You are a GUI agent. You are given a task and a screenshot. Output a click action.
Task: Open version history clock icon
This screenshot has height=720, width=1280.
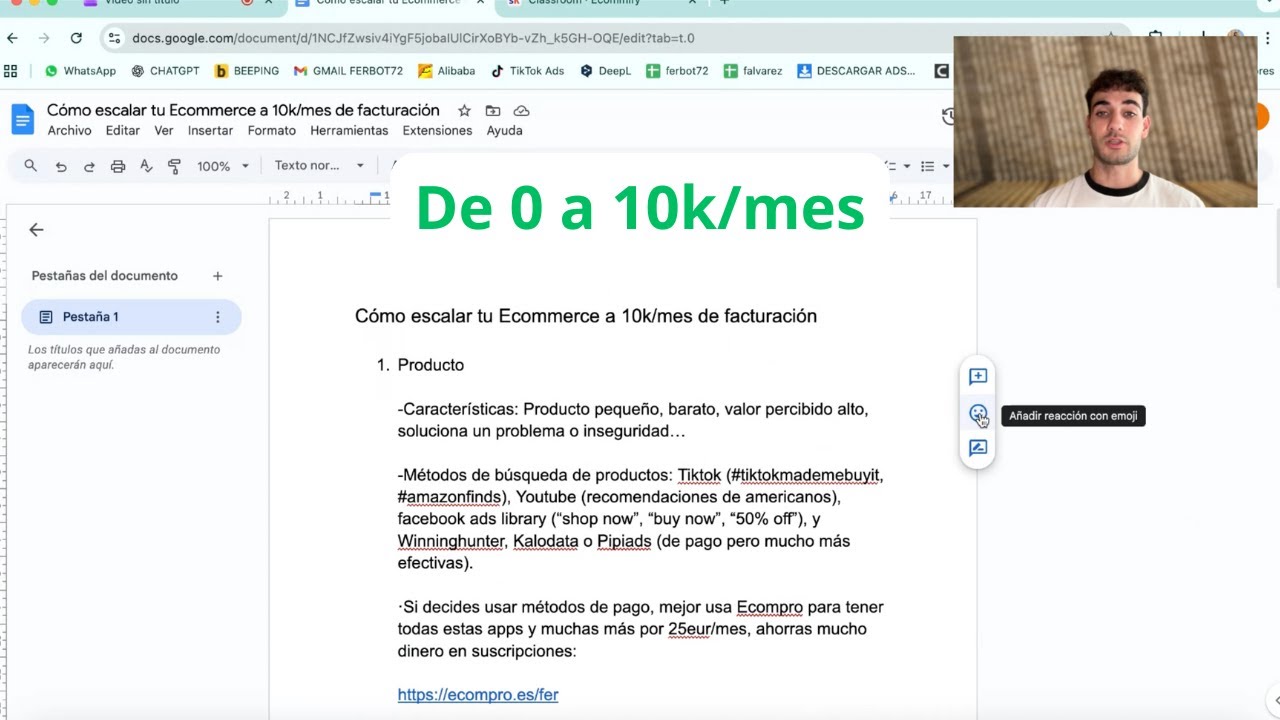click(x=948, y=117)
